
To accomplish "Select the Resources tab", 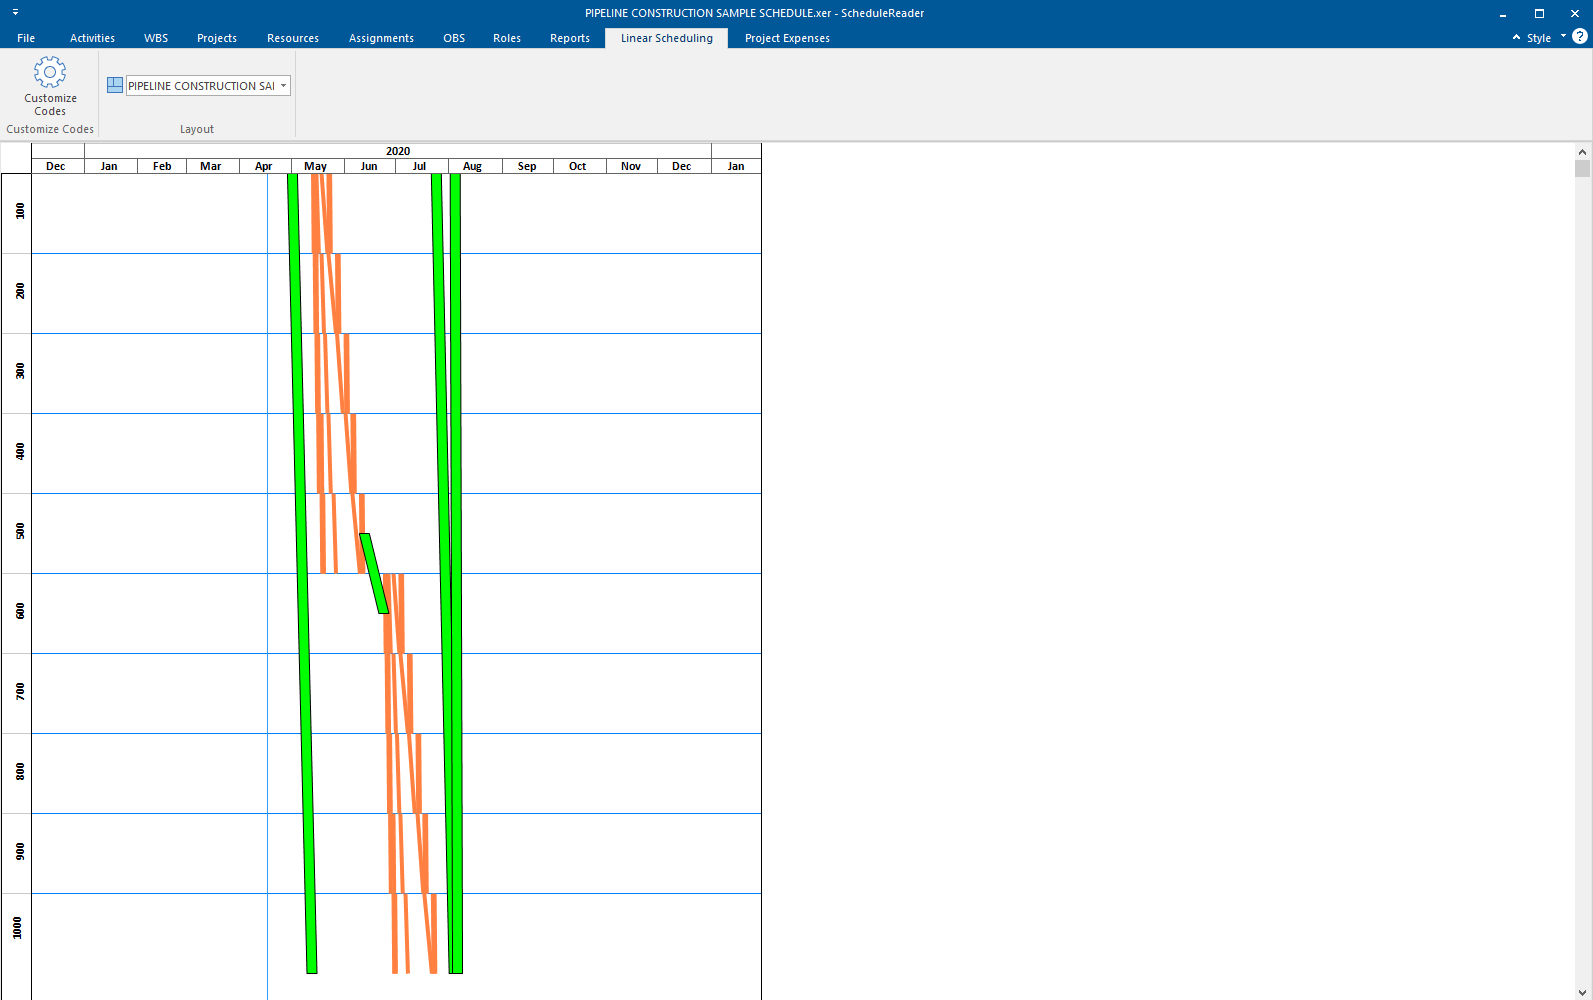I will tap(293, 38).
